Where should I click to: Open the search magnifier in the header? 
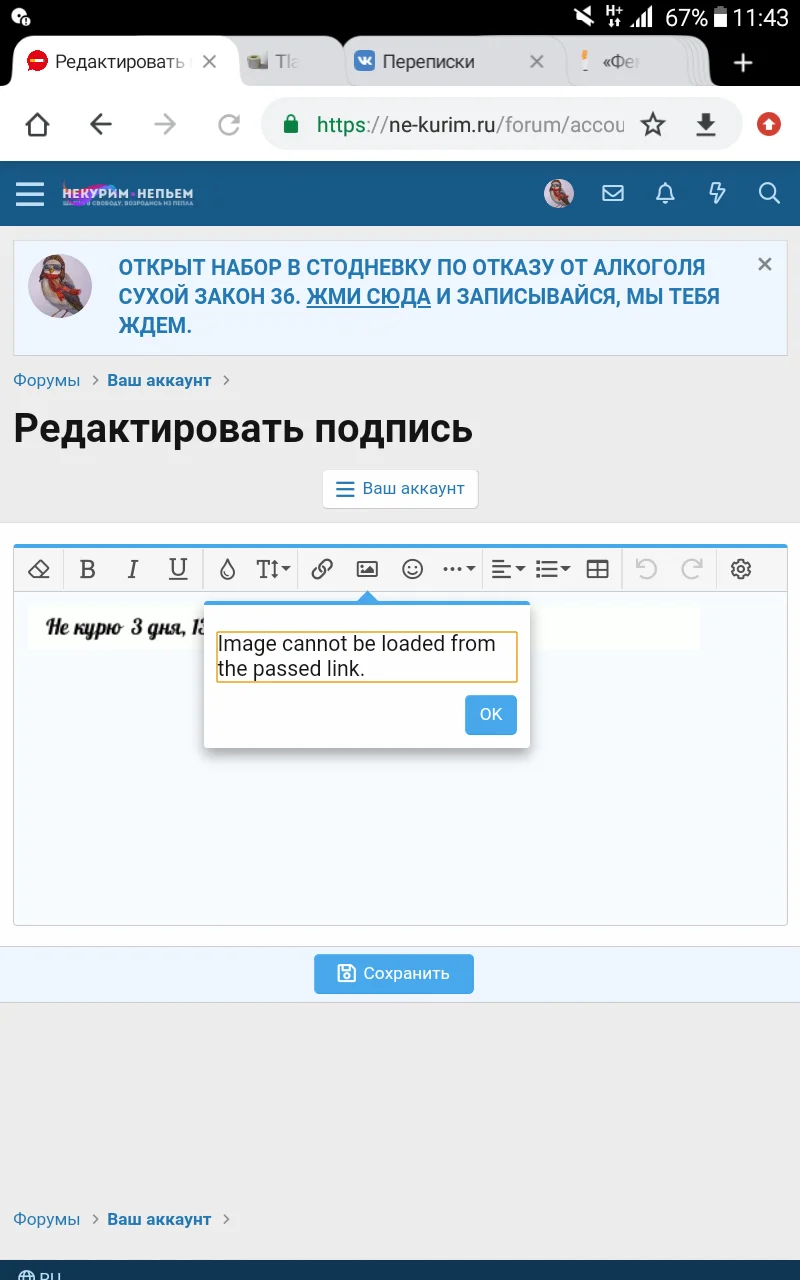769,193
